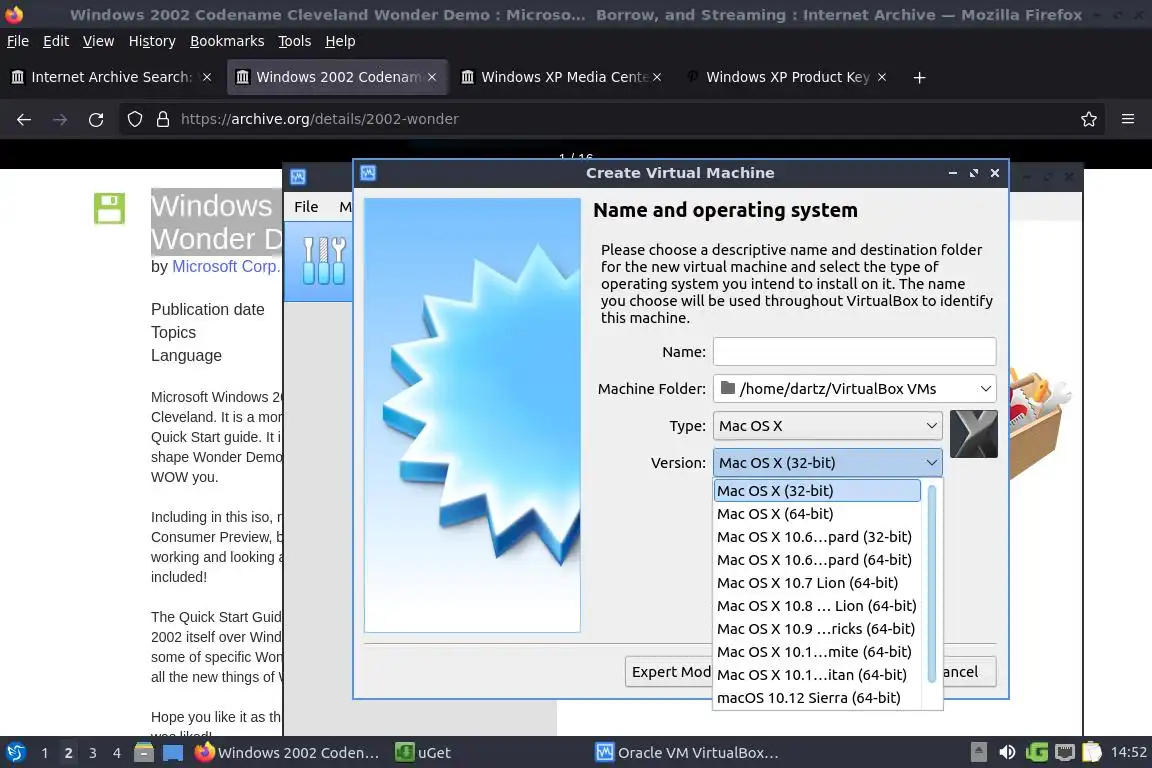Image resolution: width=1152 pixels, height=768 pixels.
Task: Open Firefox hamburger application menu
Action: 1128,119
